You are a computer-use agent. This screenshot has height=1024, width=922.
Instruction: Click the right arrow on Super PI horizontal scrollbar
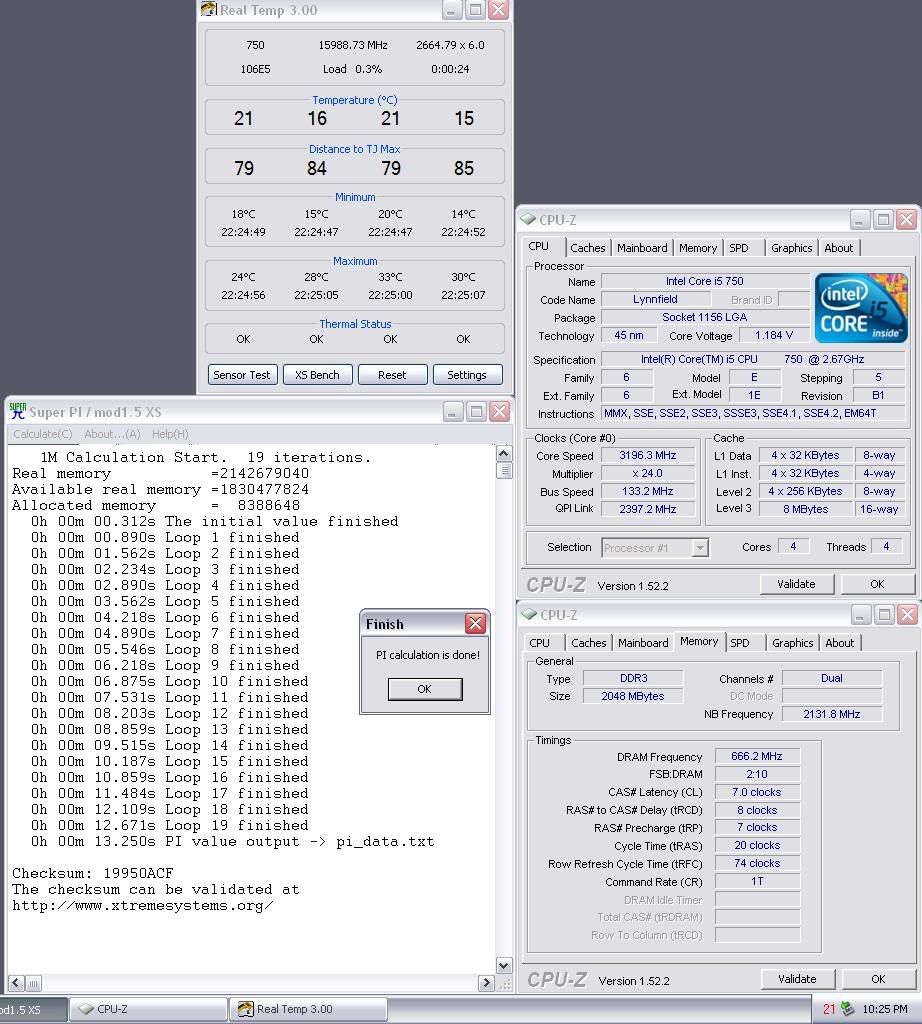[486, 982]
